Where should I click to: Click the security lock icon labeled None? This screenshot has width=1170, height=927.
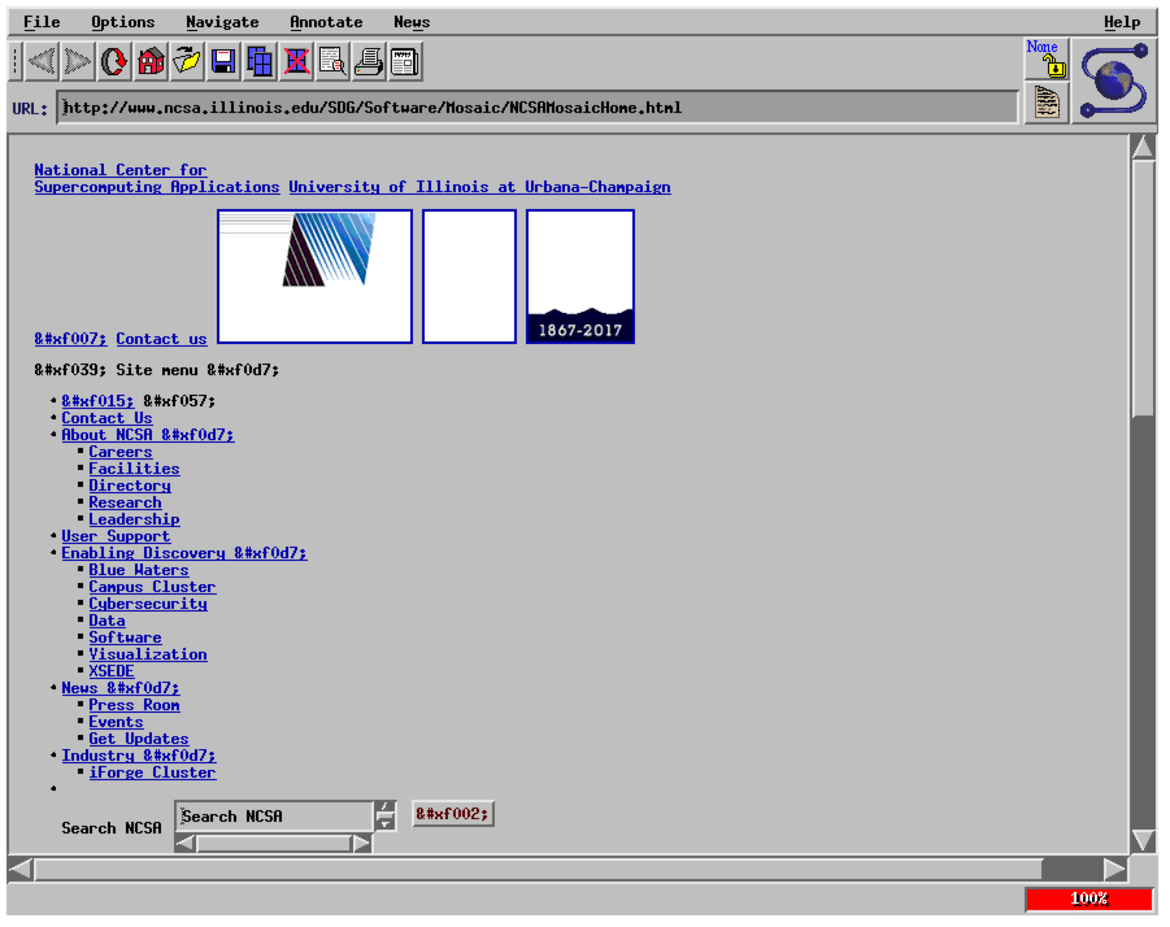[x=1048, y=59]
